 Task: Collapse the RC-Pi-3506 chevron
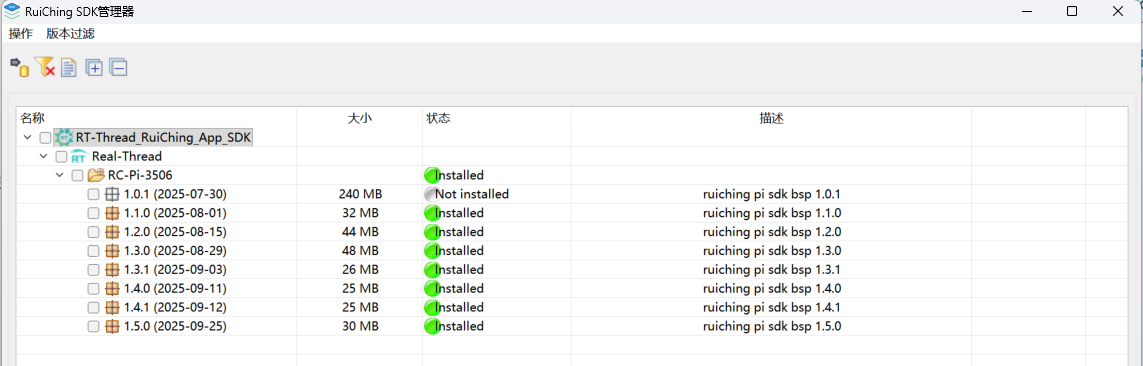61,175
